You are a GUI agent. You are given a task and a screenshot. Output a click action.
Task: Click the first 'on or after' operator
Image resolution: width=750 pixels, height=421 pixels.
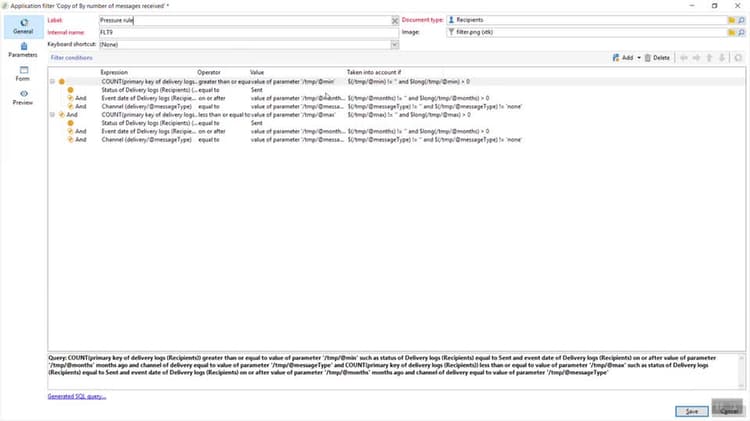click(212, 98)
